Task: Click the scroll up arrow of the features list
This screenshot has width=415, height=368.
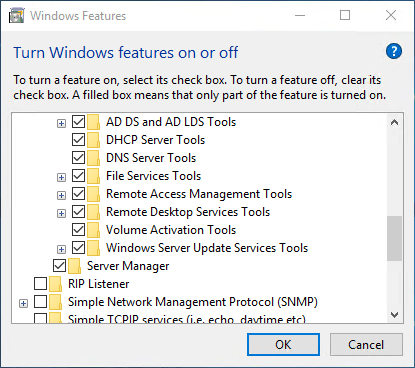Action: [395, 122]
